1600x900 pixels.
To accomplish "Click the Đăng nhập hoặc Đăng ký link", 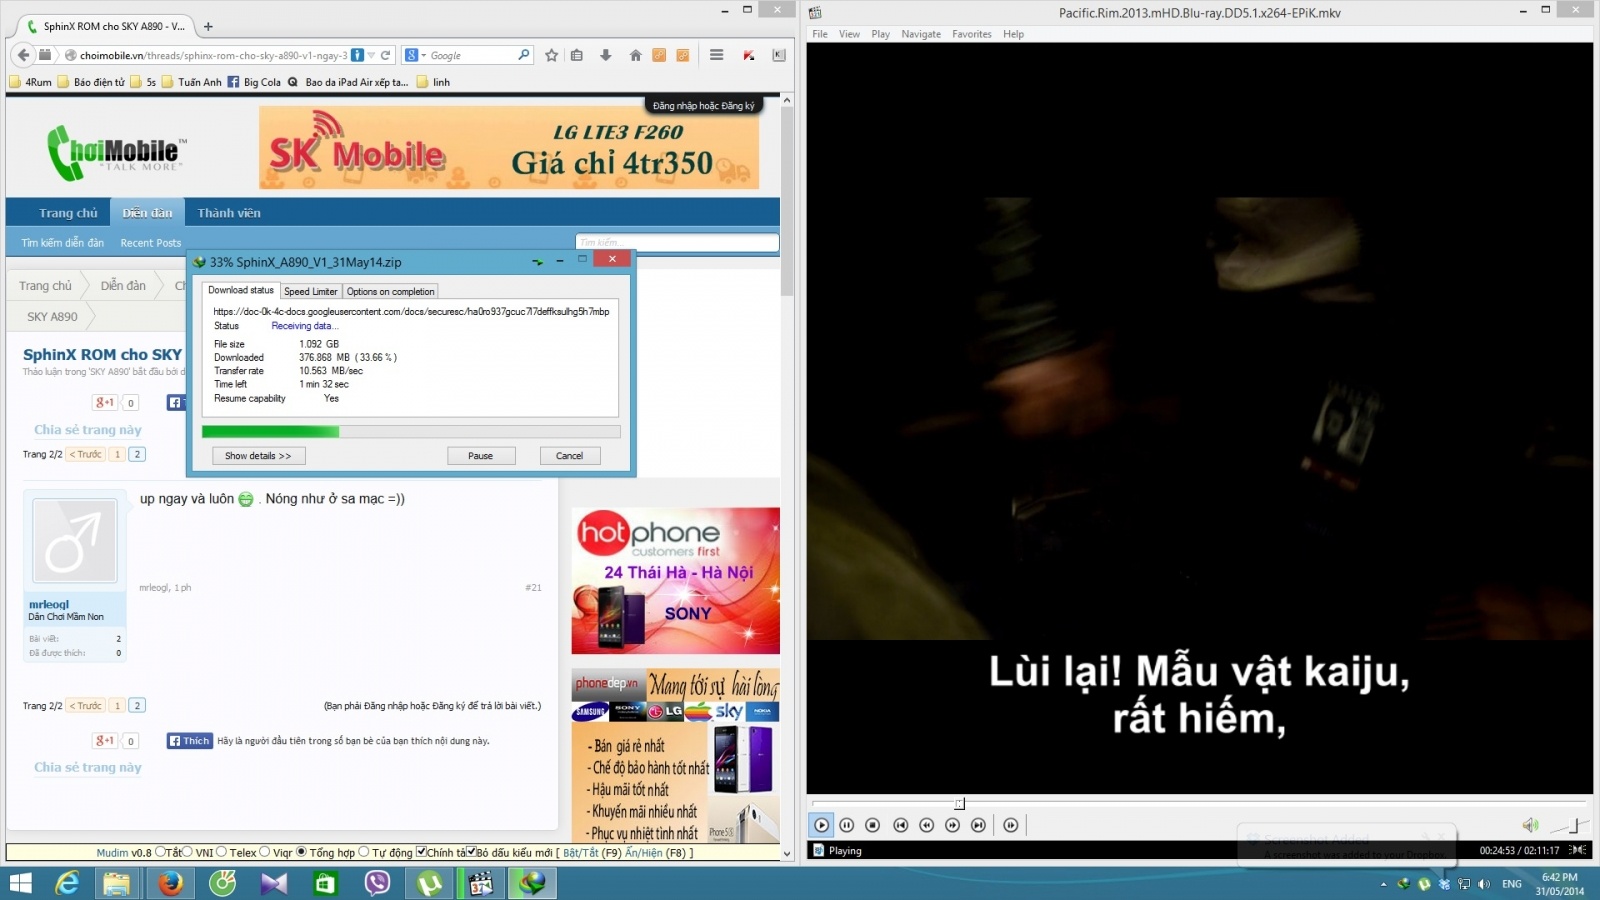I will pyautogui.click(x=704, y=105).
